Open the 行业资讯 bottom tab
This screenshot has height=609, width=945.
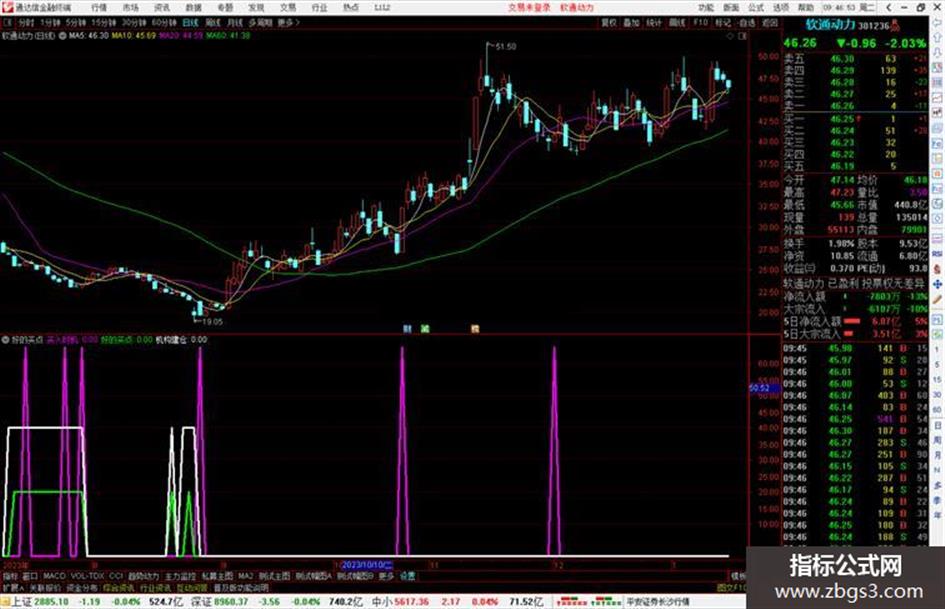point(155,588)
